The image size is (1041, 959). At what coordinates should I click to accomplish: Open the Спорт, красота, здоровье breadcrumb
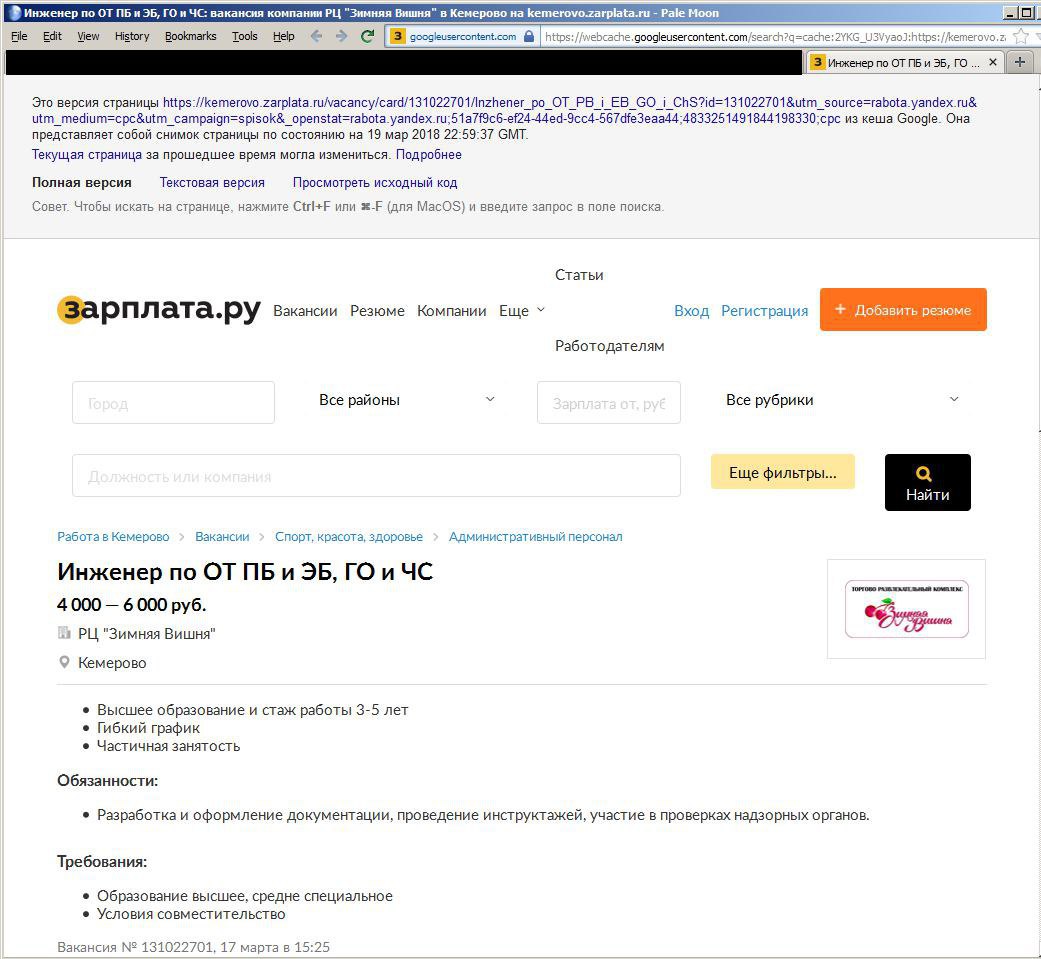[349, 537]
